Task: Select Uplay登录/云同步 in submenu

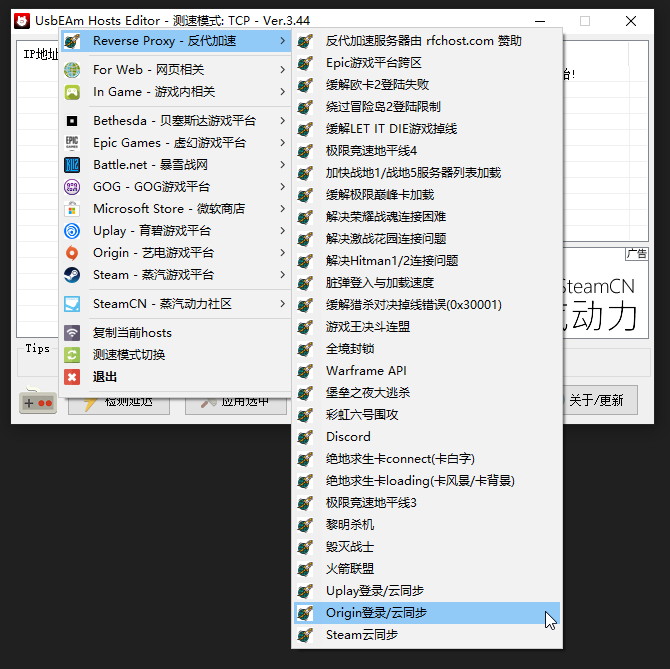Action: [427, 591]
